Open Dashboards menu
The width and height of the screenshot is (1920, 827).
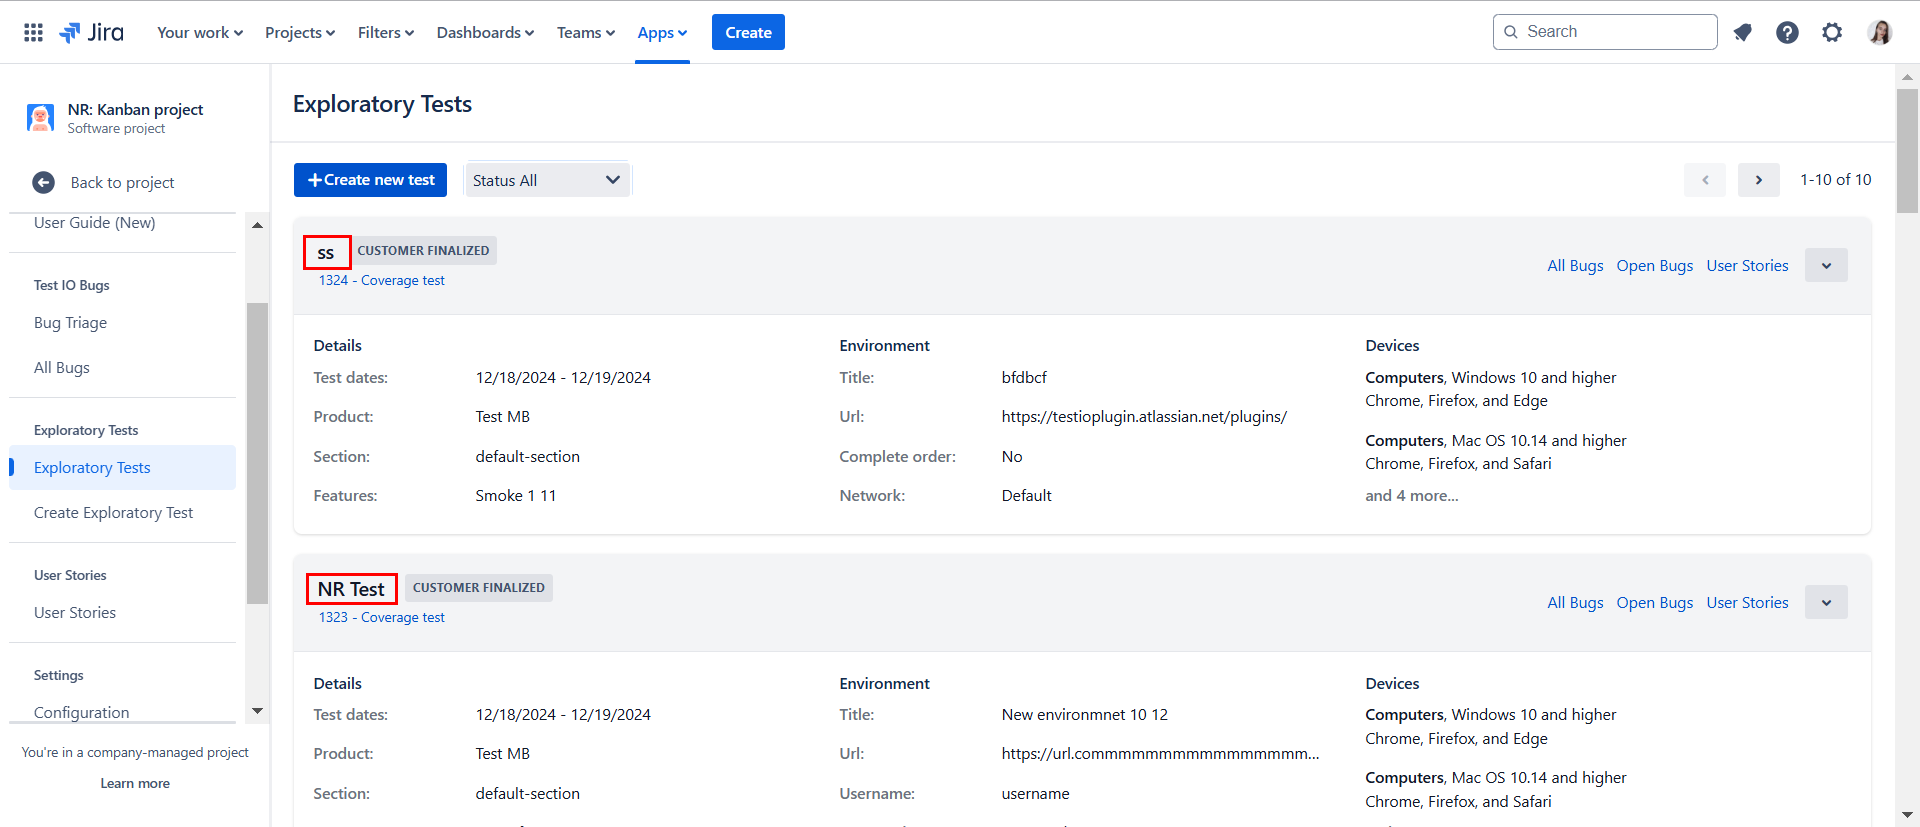(485, 32)
